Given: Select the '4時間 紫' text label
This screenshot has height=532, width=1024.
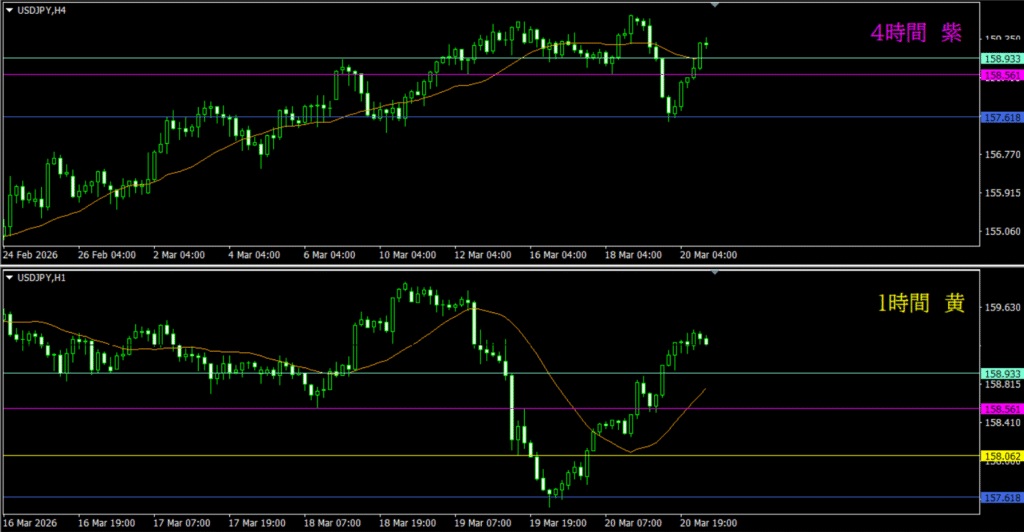Looking at the screenshot, I should pos(916,33).
